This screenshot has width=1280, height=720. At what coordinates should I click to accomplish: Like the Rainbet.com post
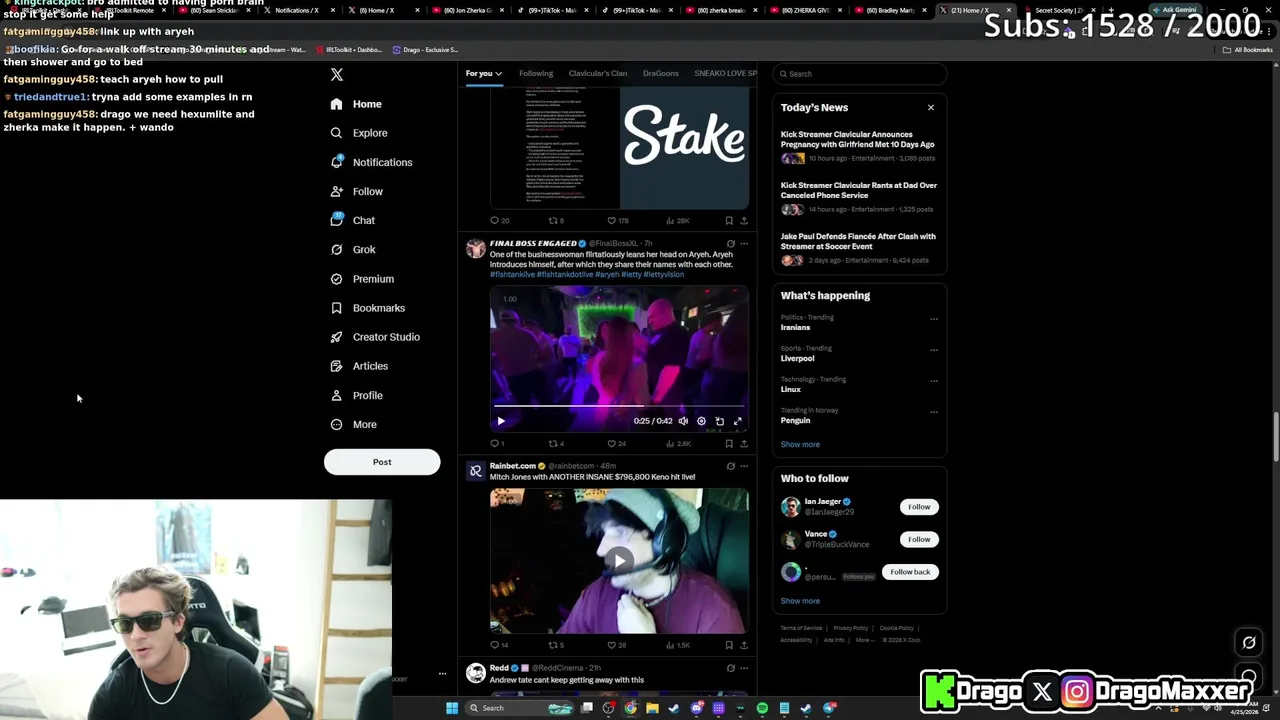[x=616, y=645]
